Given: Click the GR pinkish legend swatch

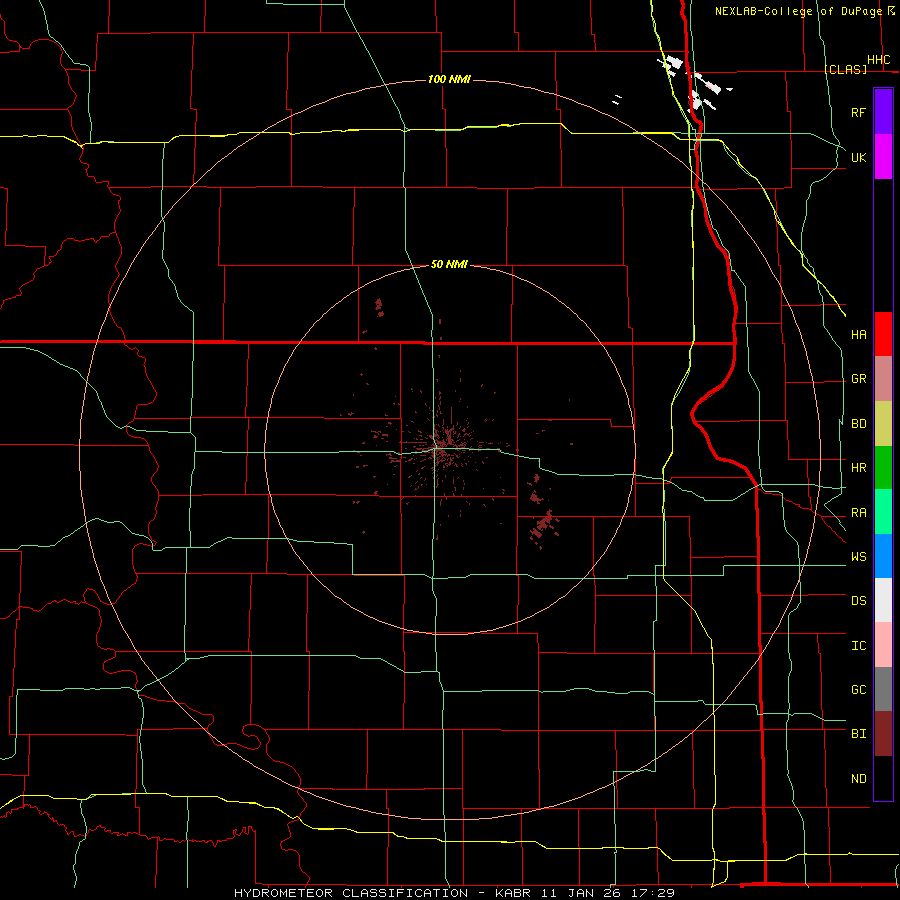Looking at the screenshot, I should [883, 378].
